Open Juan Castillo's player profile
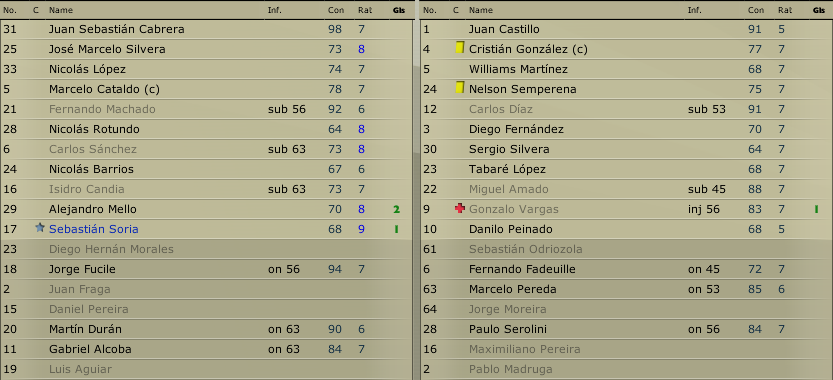The image size is (833, 380). tap(504, 29)
